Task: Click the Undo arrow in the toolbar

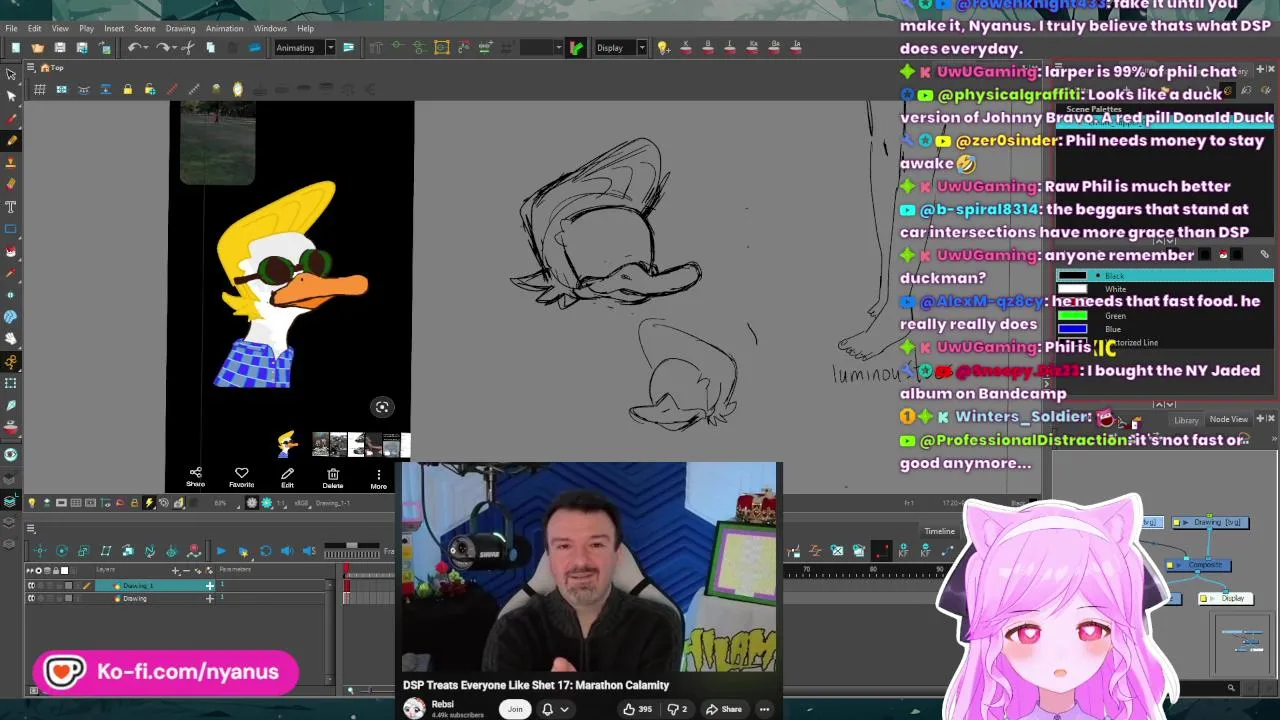Action: coord(134,47)
